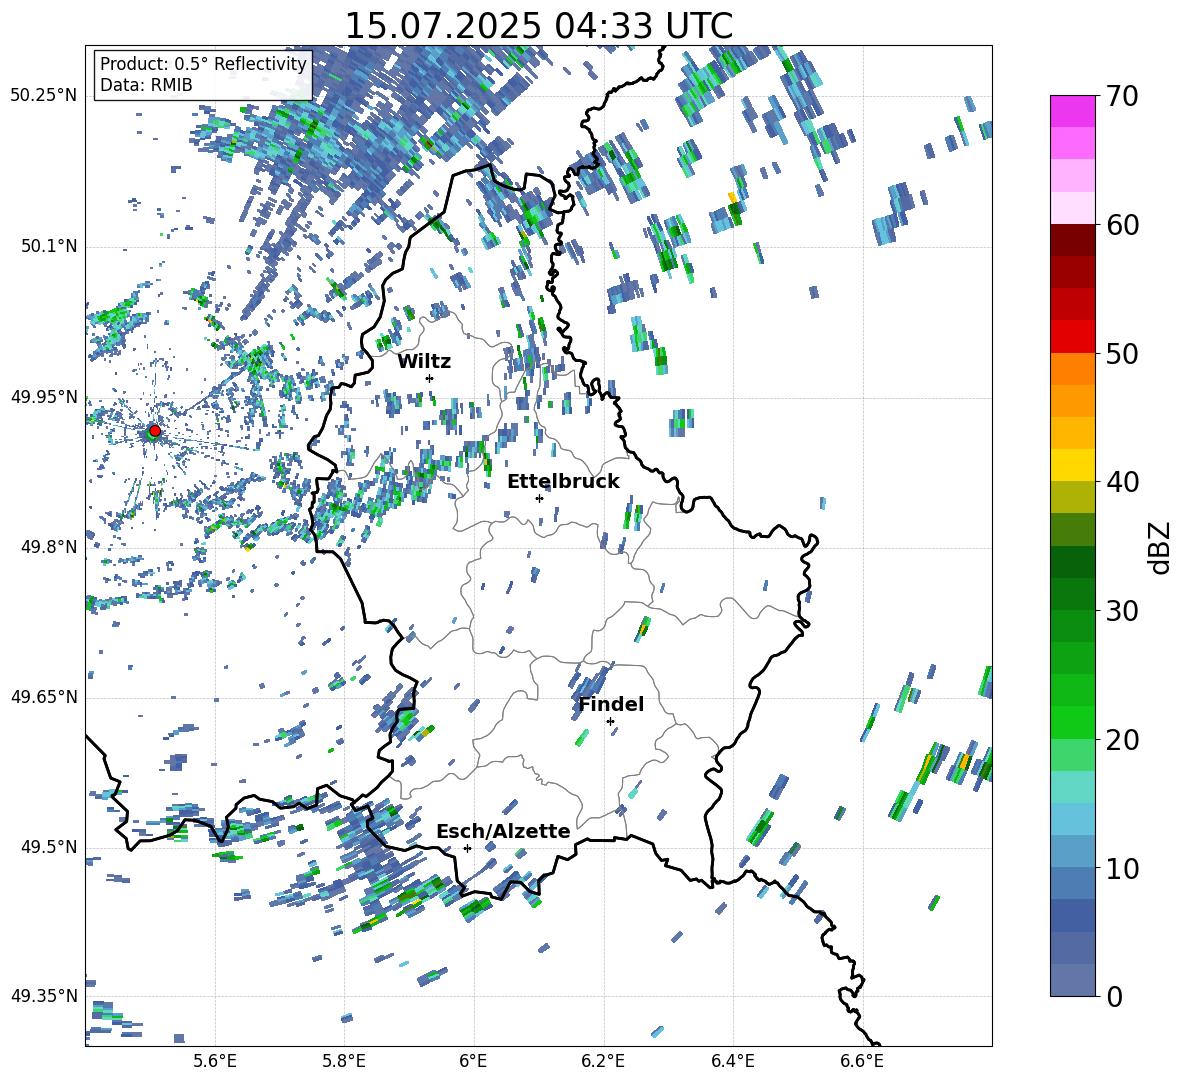This screenshot has width=1184, height=1081.
Task: Click the 50.1°N latitude label
Action: pos(48,246)
